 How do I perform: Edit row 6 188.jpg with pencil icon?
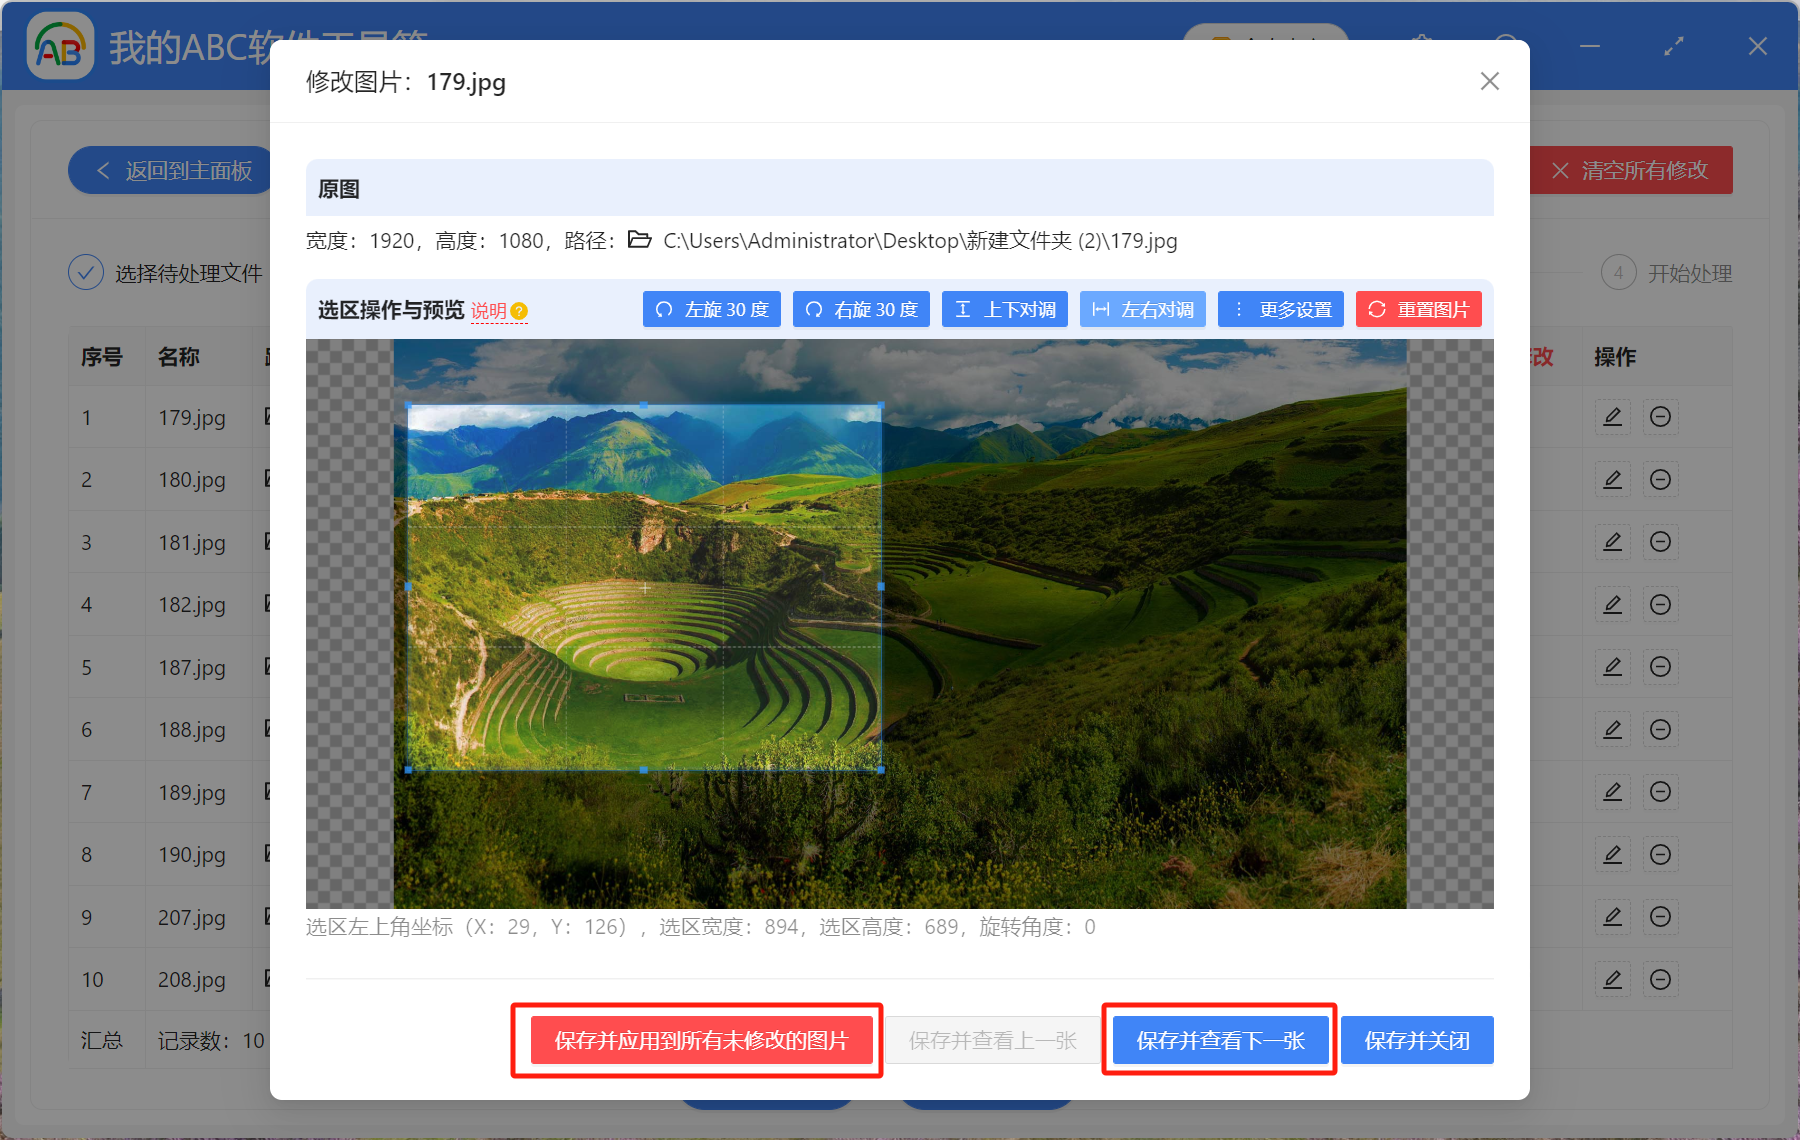pos(1613,730)
